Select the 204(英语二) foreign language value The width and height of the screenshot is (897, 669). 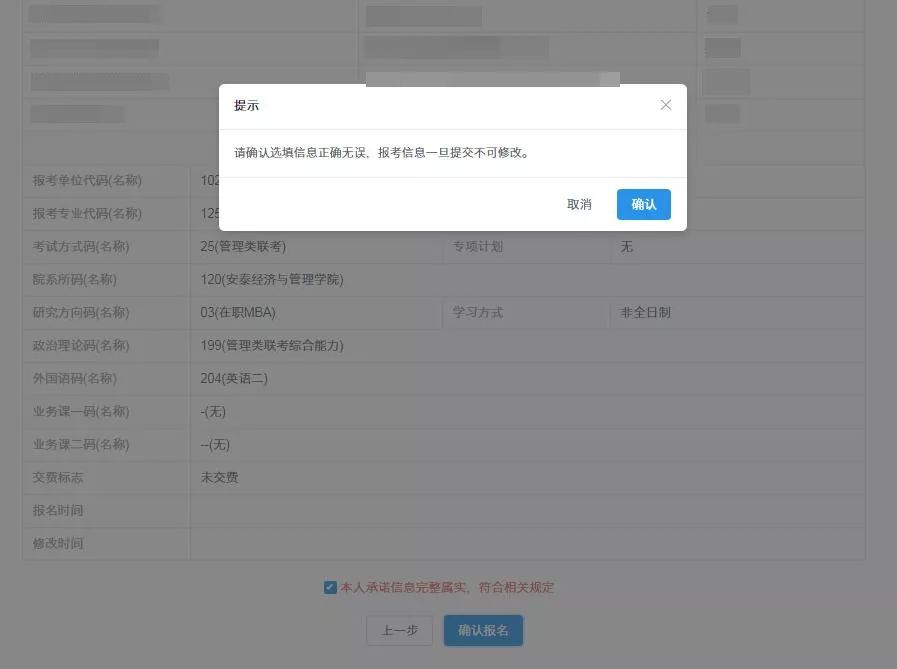(x=234, y=379)
